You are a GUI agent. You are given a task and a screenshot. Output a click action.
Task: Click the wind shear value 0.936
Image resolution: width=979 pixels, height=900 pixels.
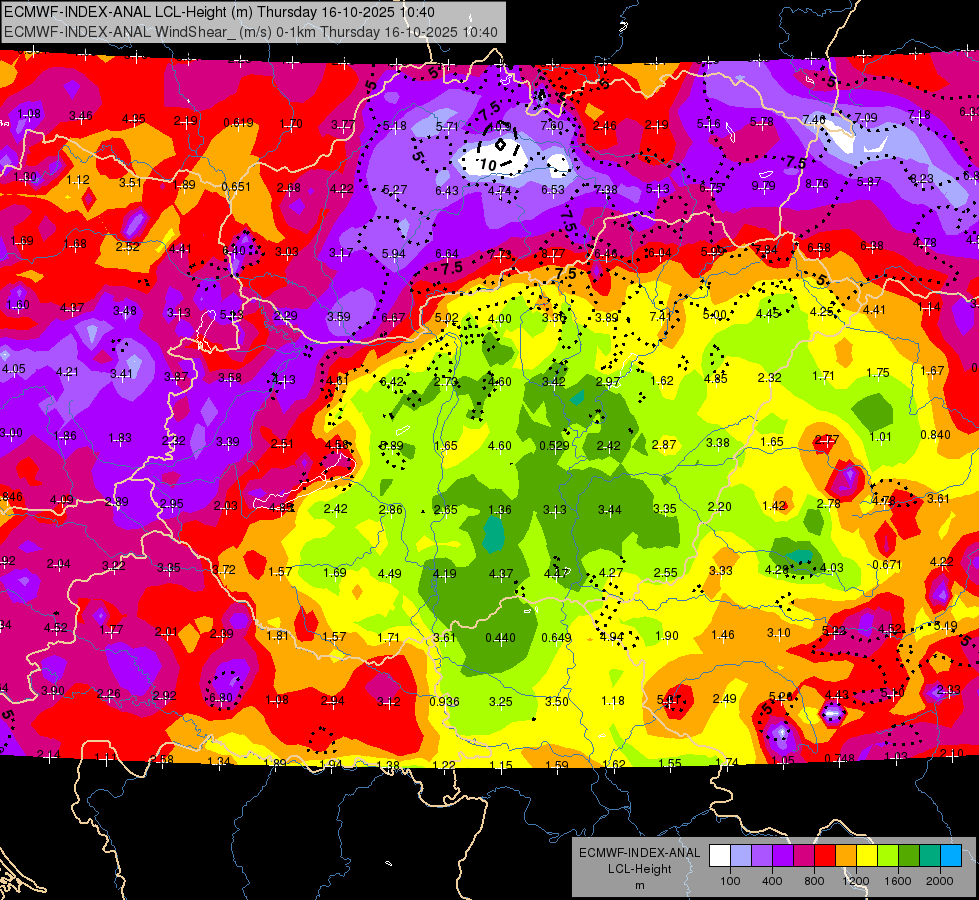(x=445, y=701)
